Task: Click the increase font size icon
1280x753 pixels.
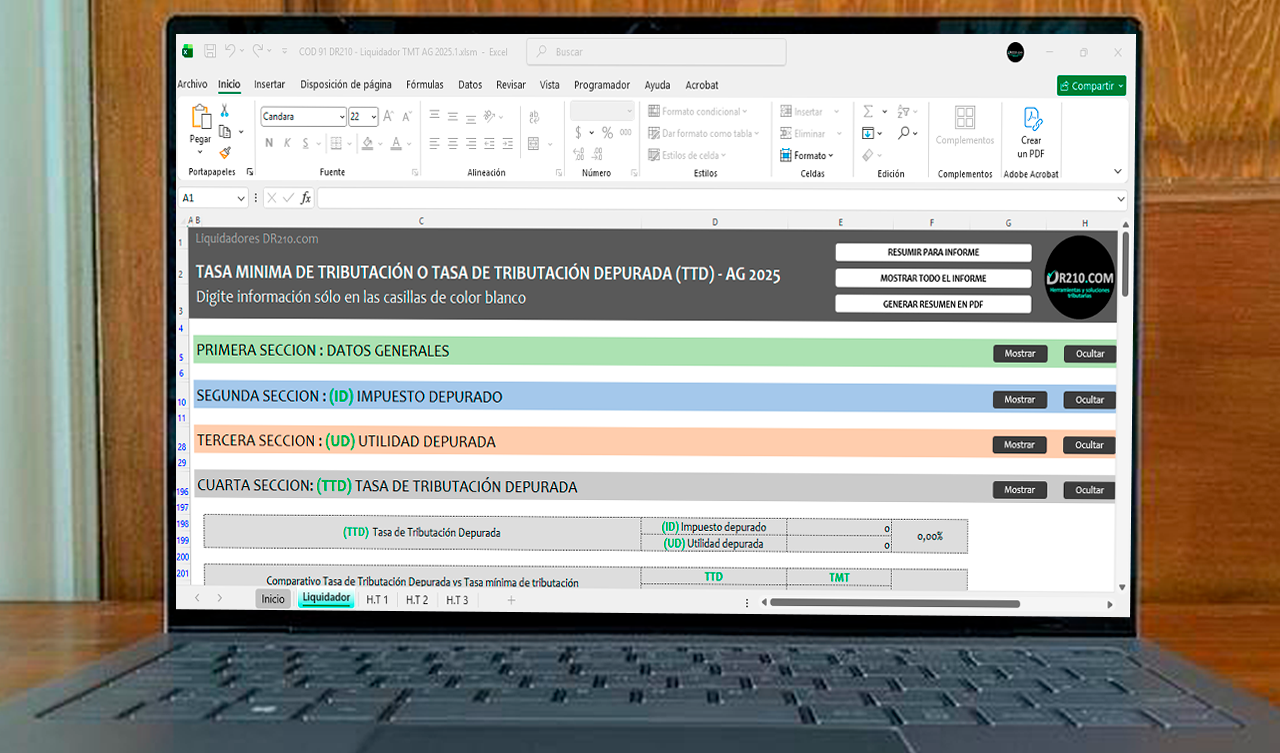Action: pyautogui.click(x=389, y=116)
